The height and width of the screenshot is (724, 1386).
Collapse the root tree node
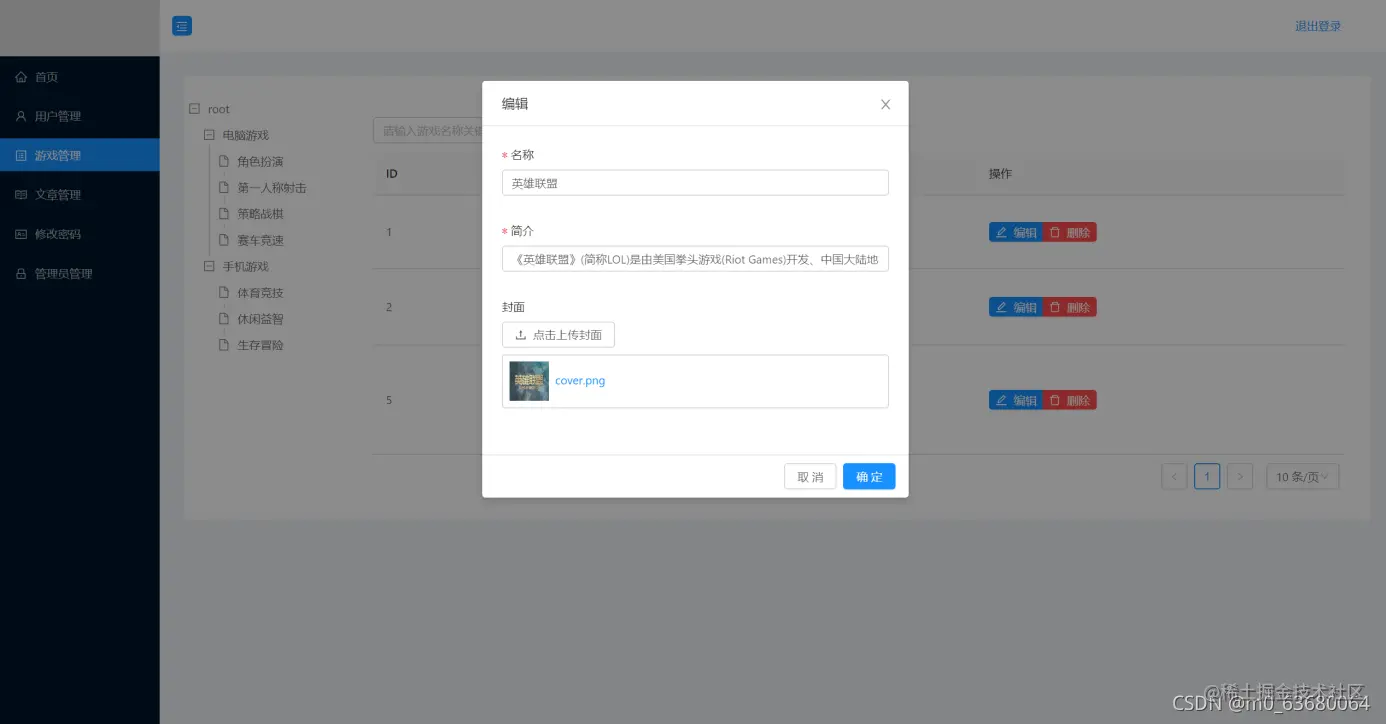[193, 108]
